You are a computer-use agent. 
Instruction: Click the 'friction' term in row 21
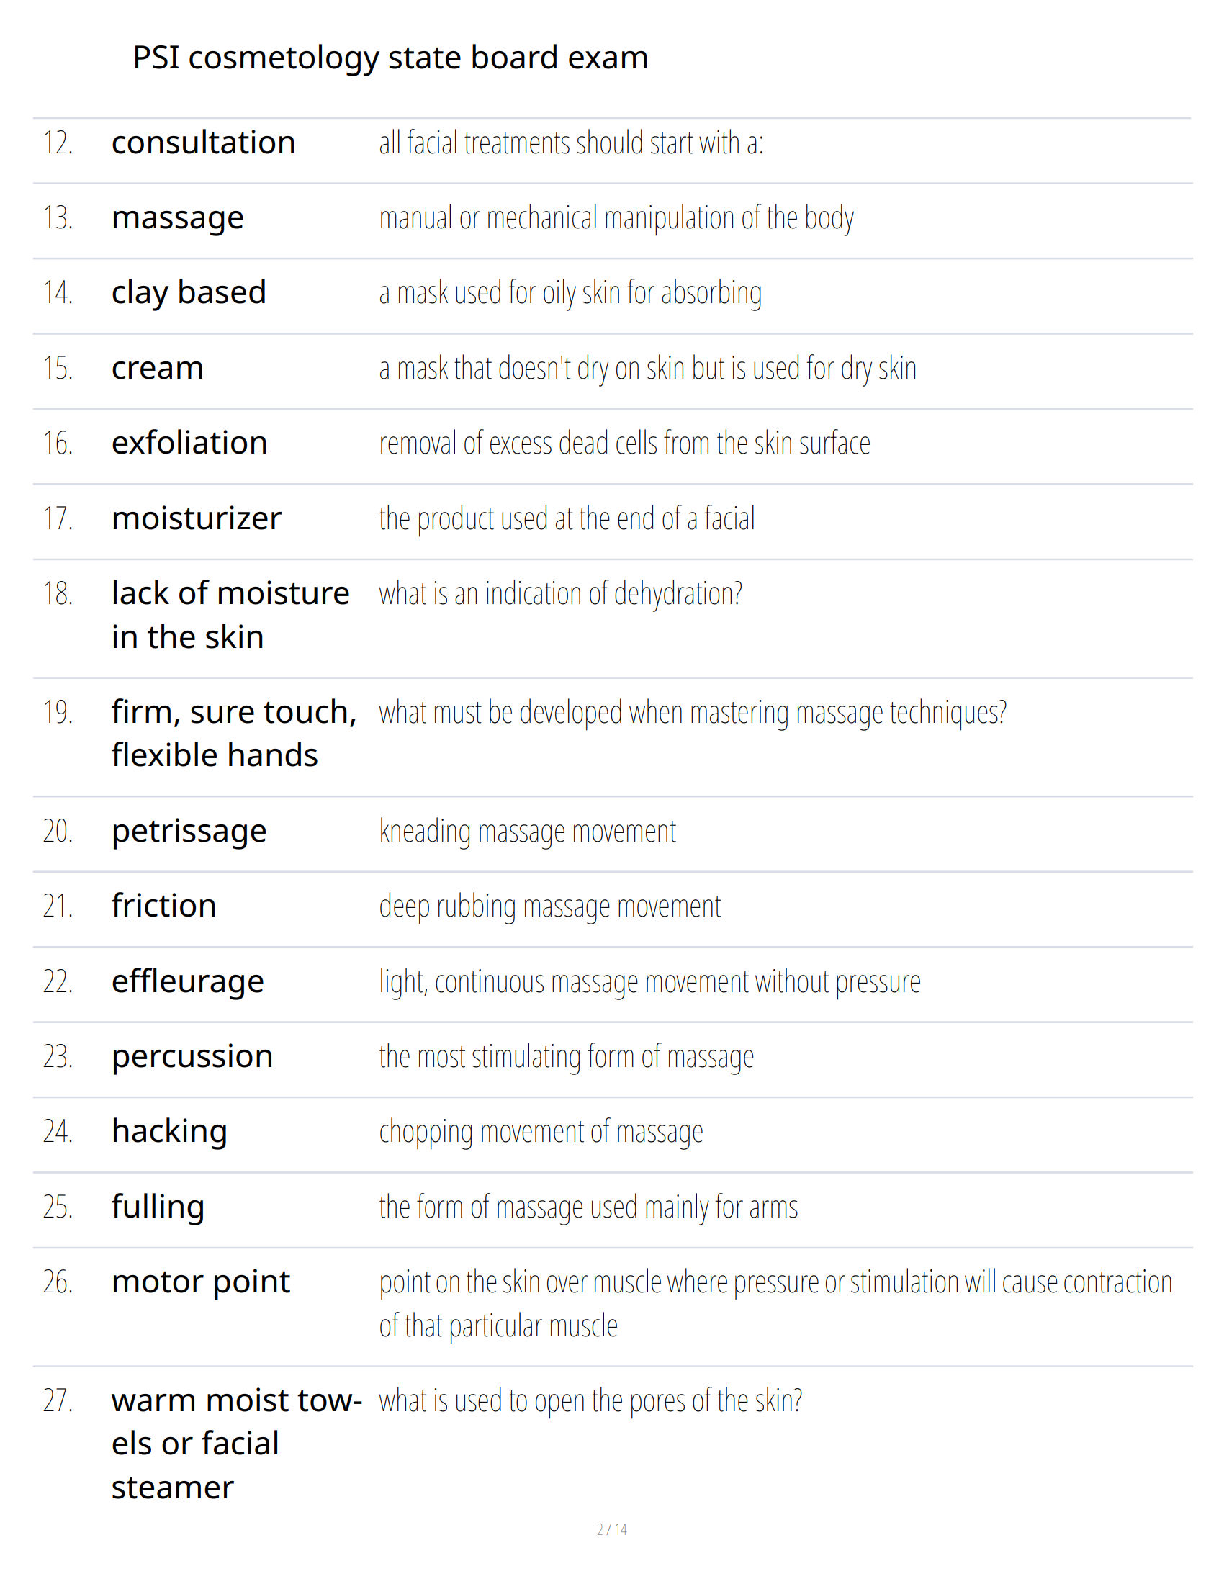(164, 906)
